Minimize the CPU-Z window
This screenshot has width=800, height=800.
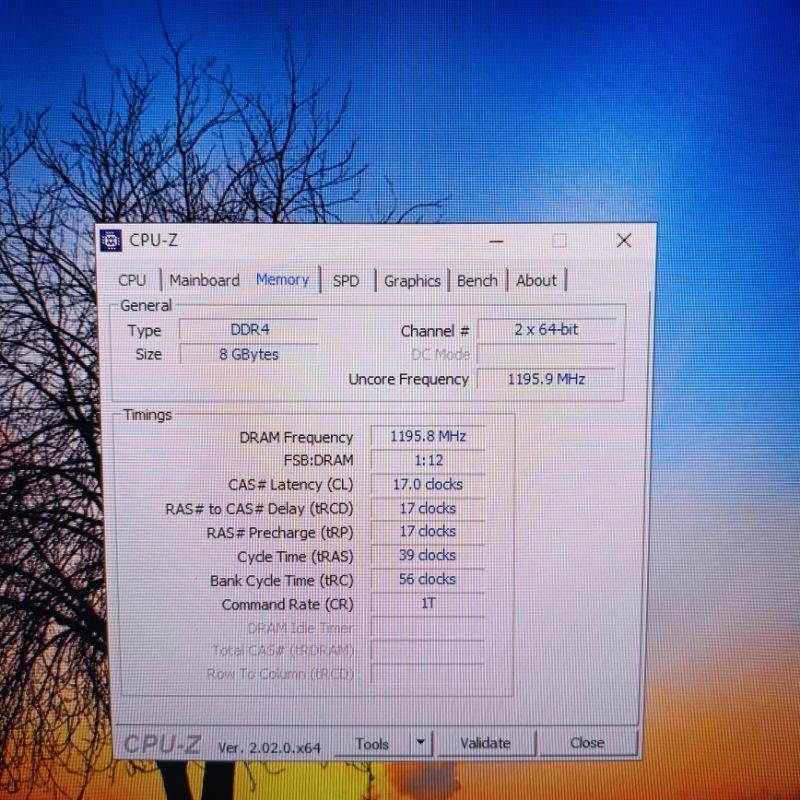point(496,241)
